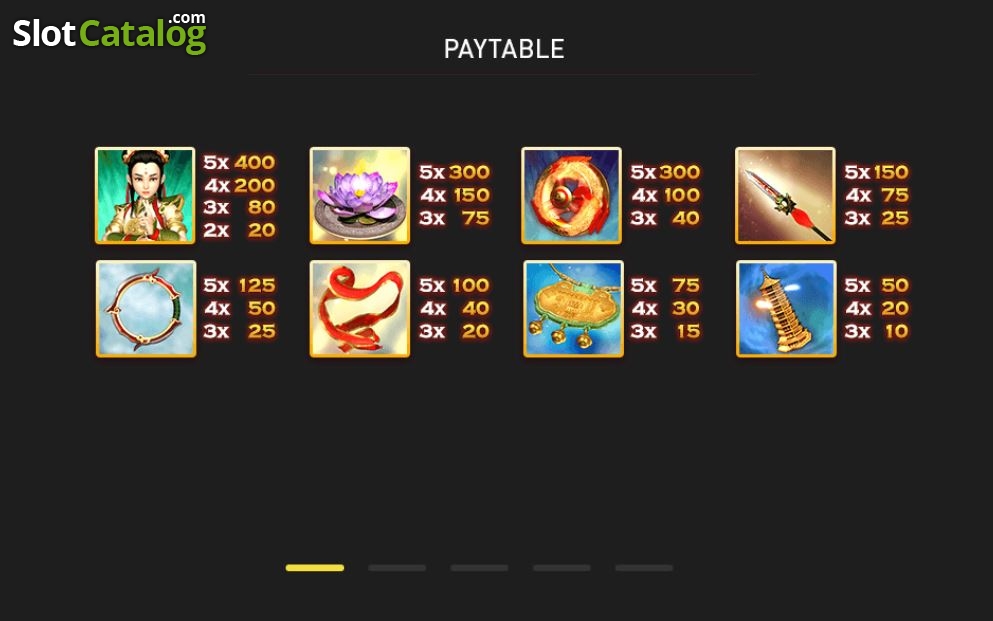The width and height of the screenshot is (993, 621).
Task: Click the 5x 400 payout value
Action: pos(239,163)
